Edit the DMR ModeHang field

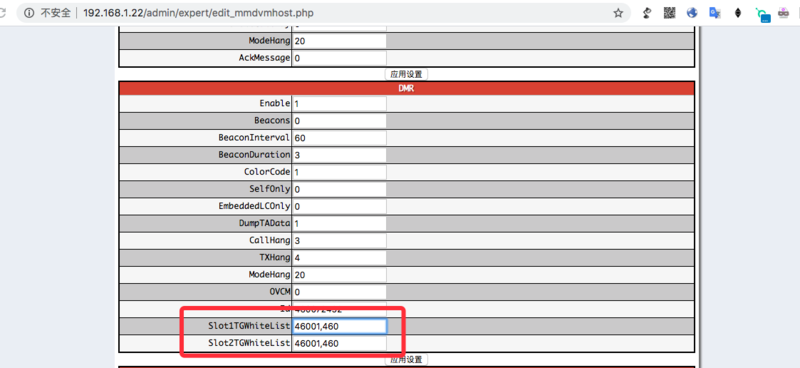point(339,275)
